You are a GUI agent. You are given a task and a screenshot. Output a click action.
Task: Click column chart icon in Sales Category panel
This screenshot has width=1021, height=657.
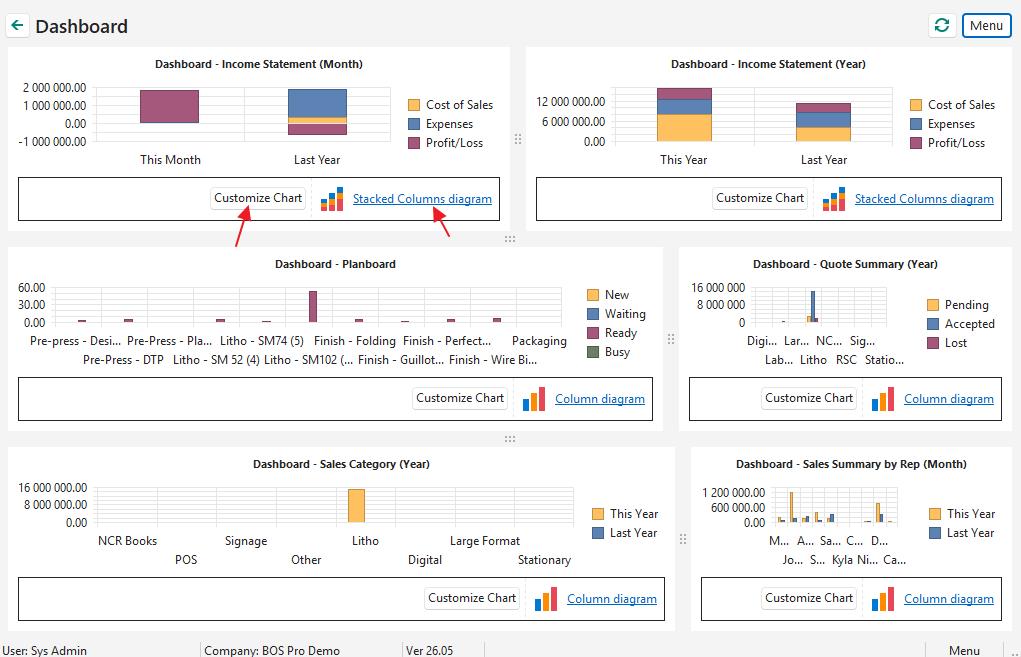click(546, 599)
